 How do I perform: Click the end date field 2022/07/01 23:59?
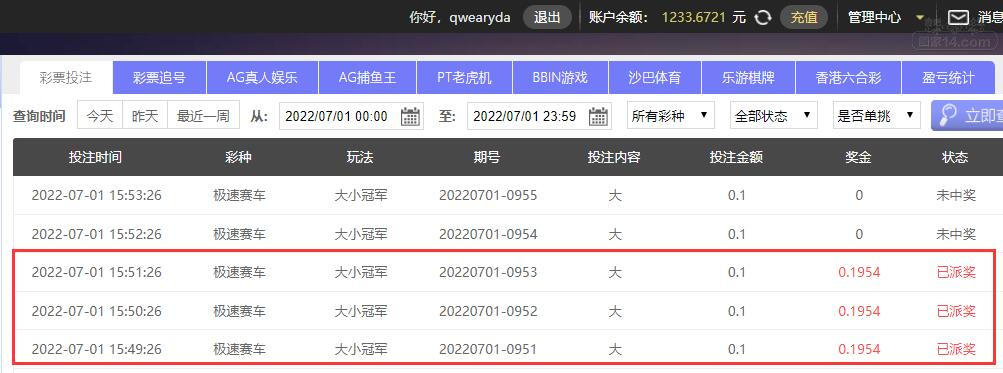point(539,116)
